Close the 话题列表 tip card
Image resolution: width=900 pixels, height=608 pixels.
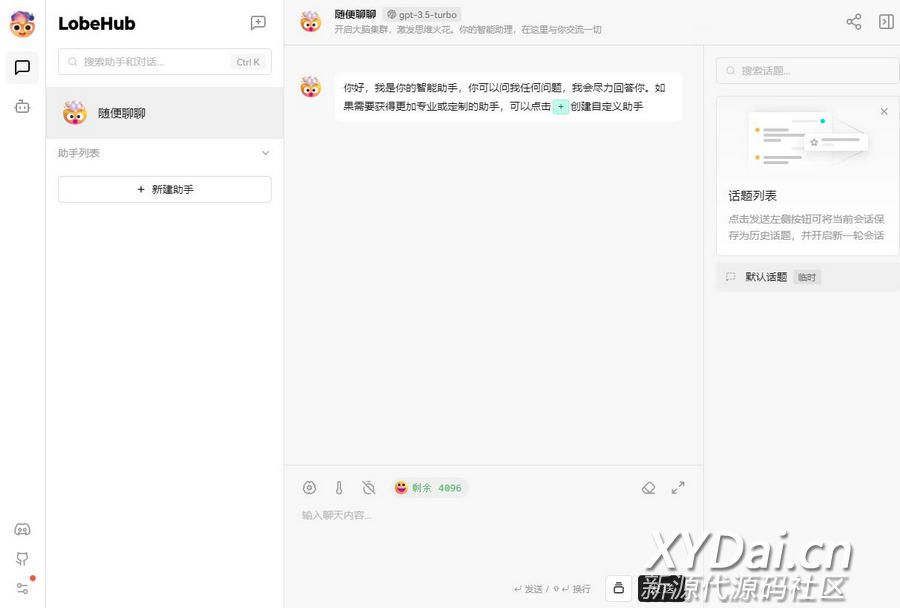(883, 112)
